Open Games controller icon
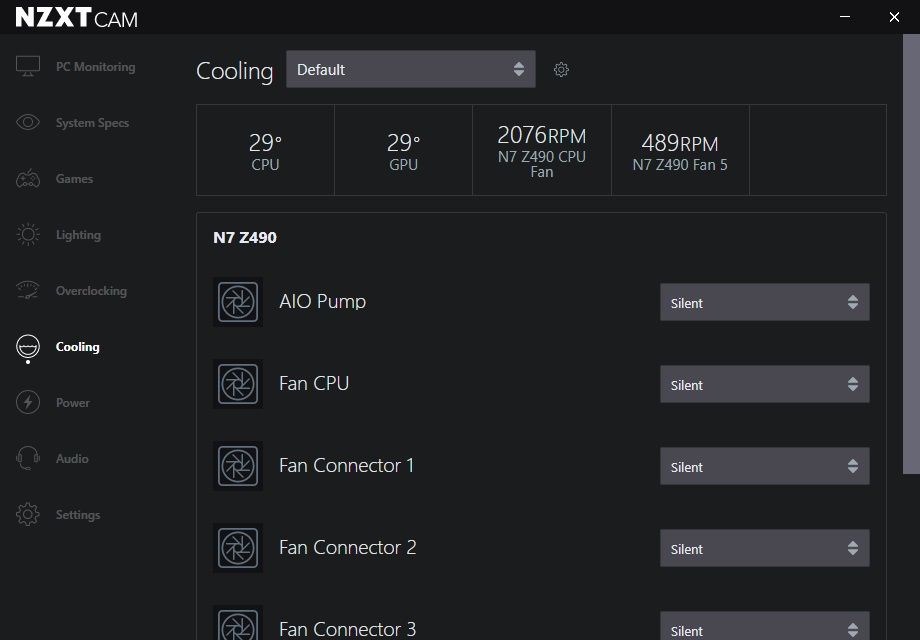This screenshot has width=920, height=640. pos(28,178)
